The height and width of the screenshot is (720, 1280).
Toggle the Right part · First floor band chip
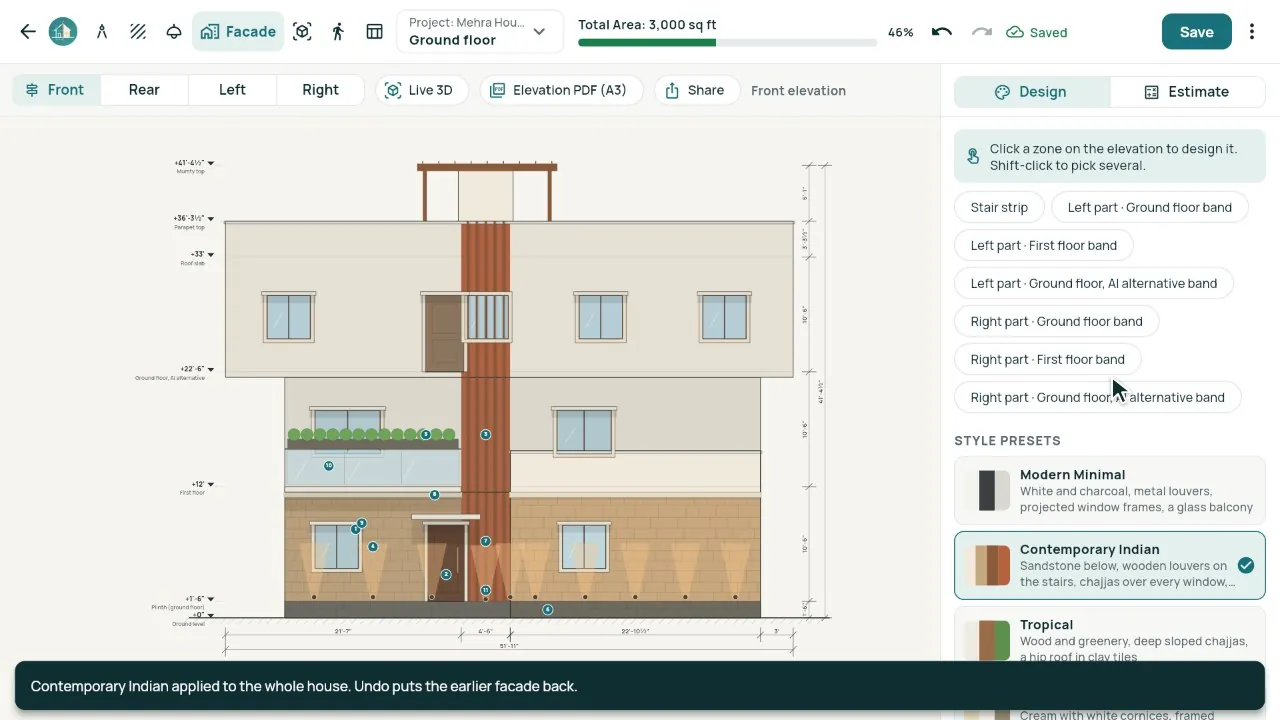1047,359
